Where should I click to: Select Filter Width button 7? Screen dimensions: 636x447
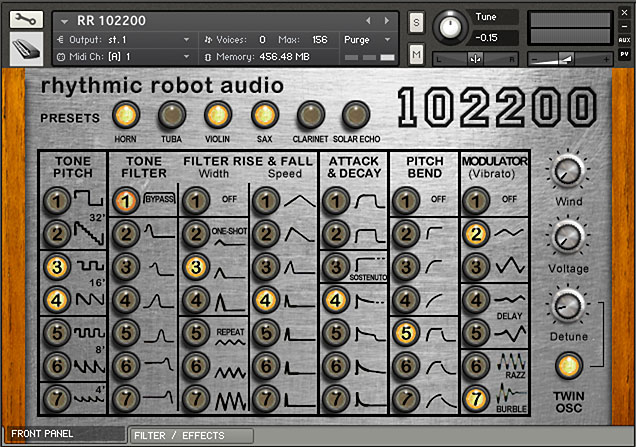click(196, 399)
